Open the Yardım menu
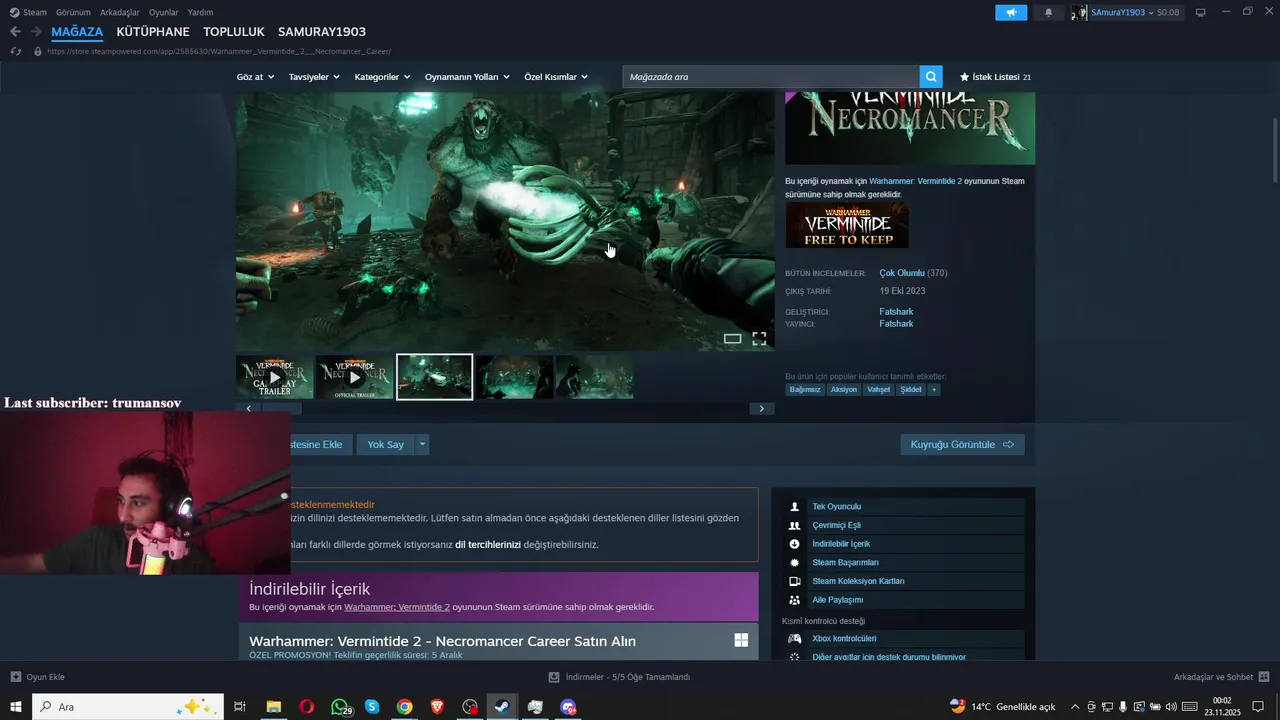1280x720 pixels. point(200,12)
